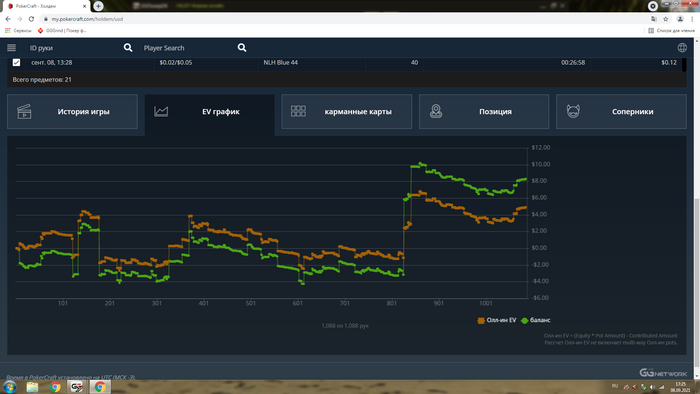Open the language globe icon
Screen dimensions: 700x394
[x=682, y=48]
